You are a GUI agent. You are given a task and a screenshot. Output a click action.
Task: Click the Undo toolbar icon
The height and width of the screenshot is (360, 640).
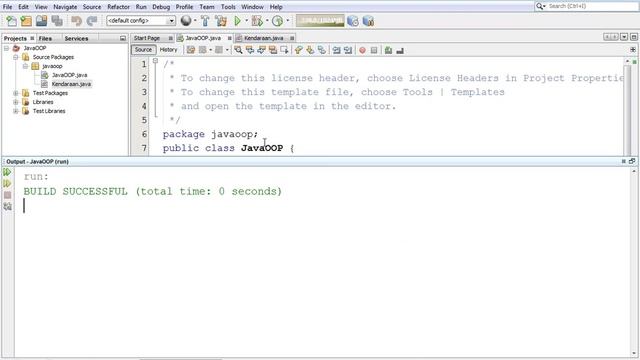pyautogui.click(x=76, y=21)
